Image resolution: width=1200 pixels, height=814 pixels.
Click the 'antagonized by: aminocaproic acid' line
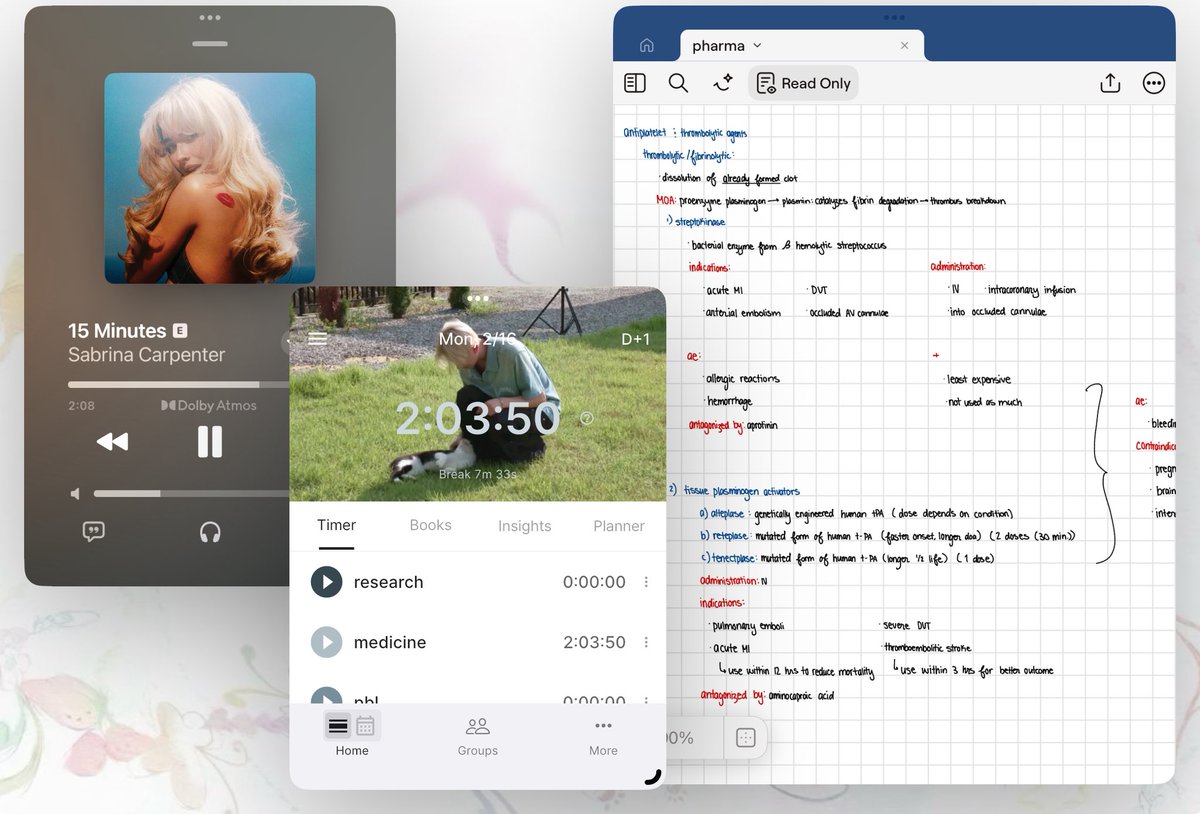[x=767, y=695]
